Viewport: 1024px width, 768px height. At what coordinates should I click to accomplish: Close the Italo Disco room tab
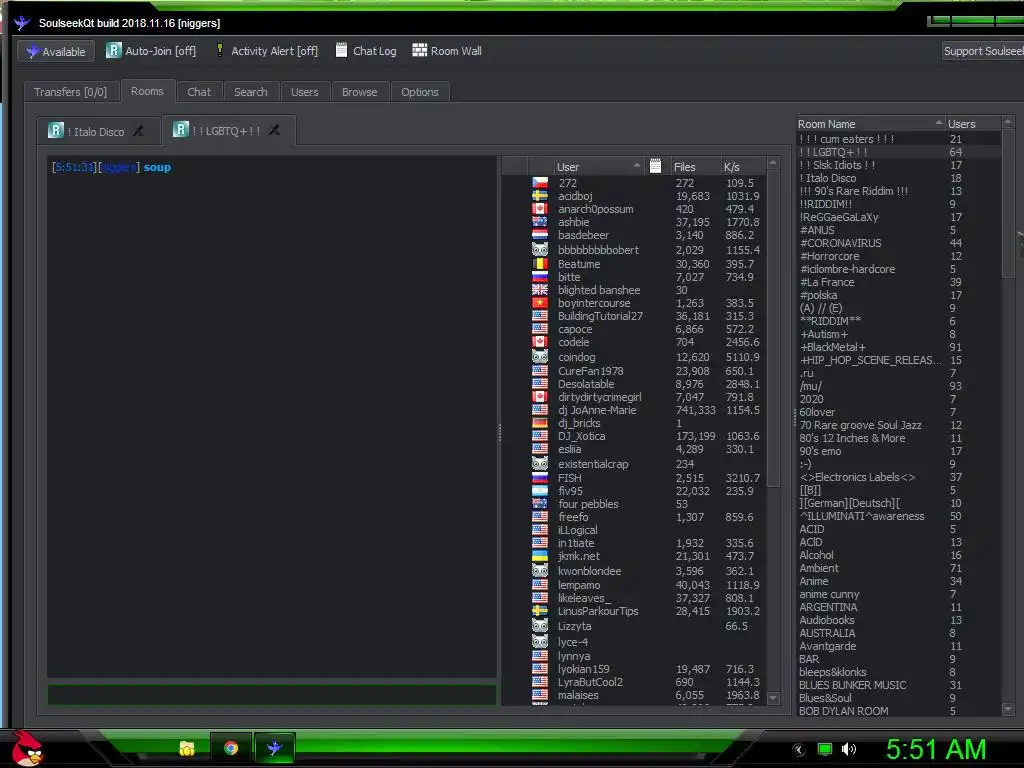pos(138,131)
